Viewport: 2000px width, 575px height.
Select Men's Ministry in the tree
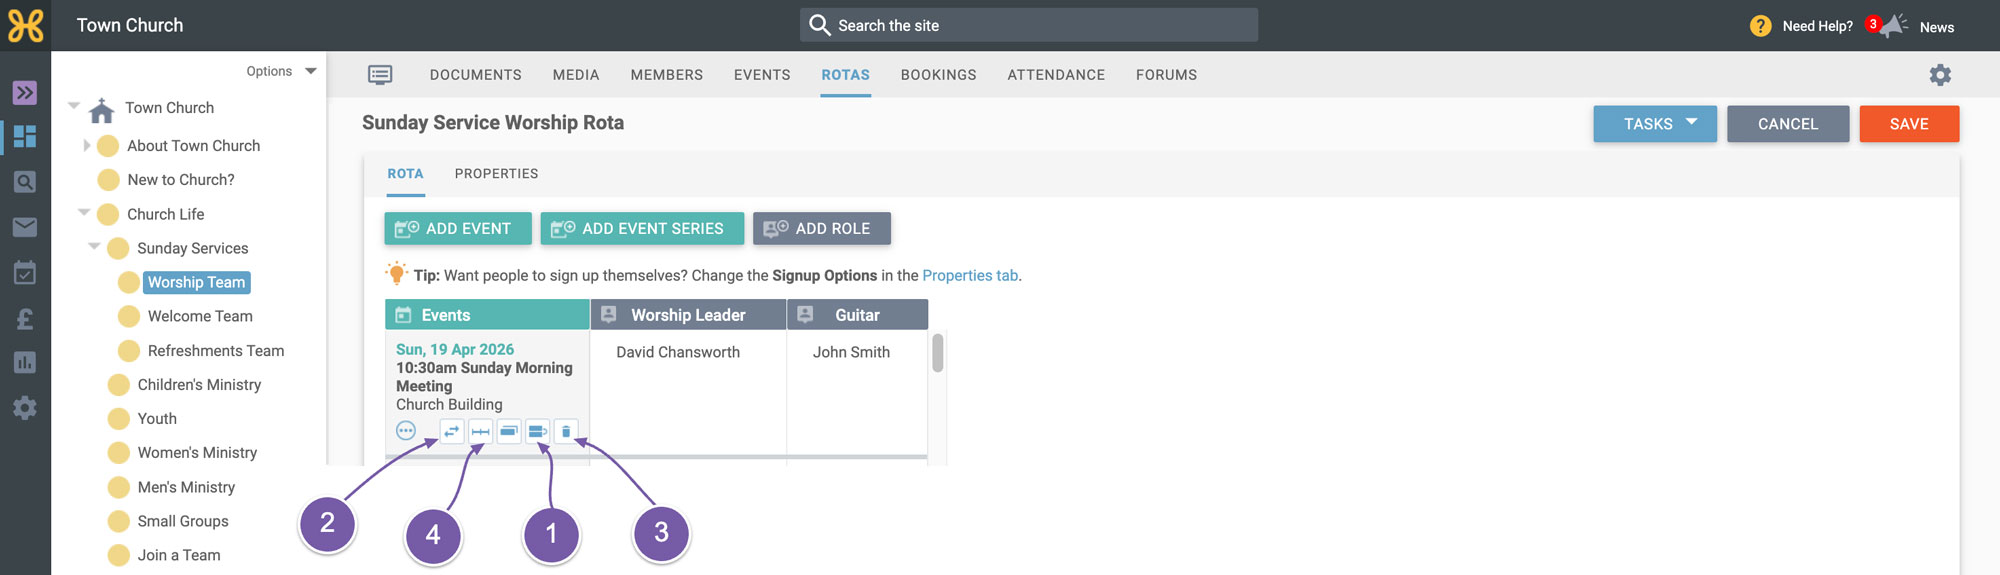[x=186, y=488]
